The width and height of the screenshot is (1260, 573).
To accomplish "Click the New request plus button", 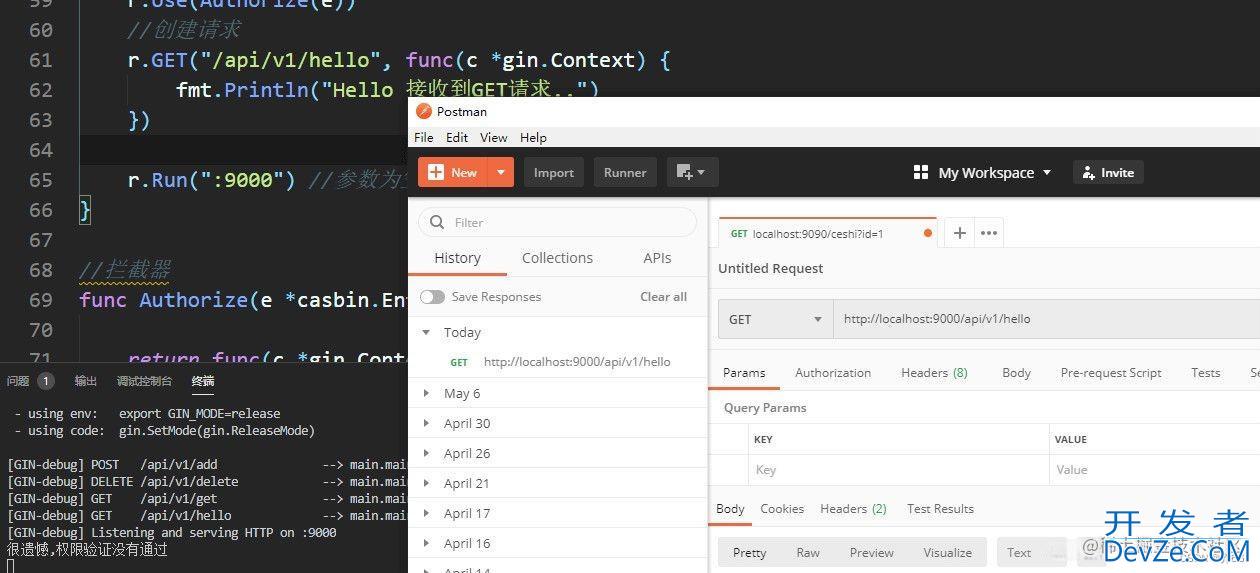I will (453, 172).
